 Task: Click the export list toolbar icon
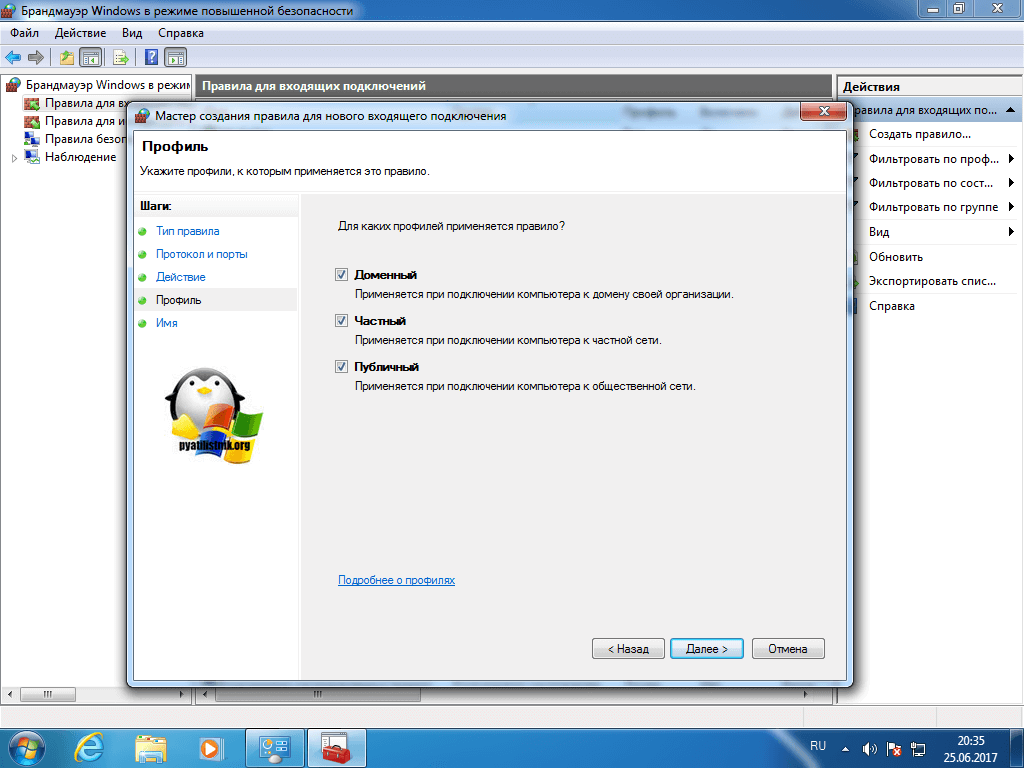pos(121,57)
